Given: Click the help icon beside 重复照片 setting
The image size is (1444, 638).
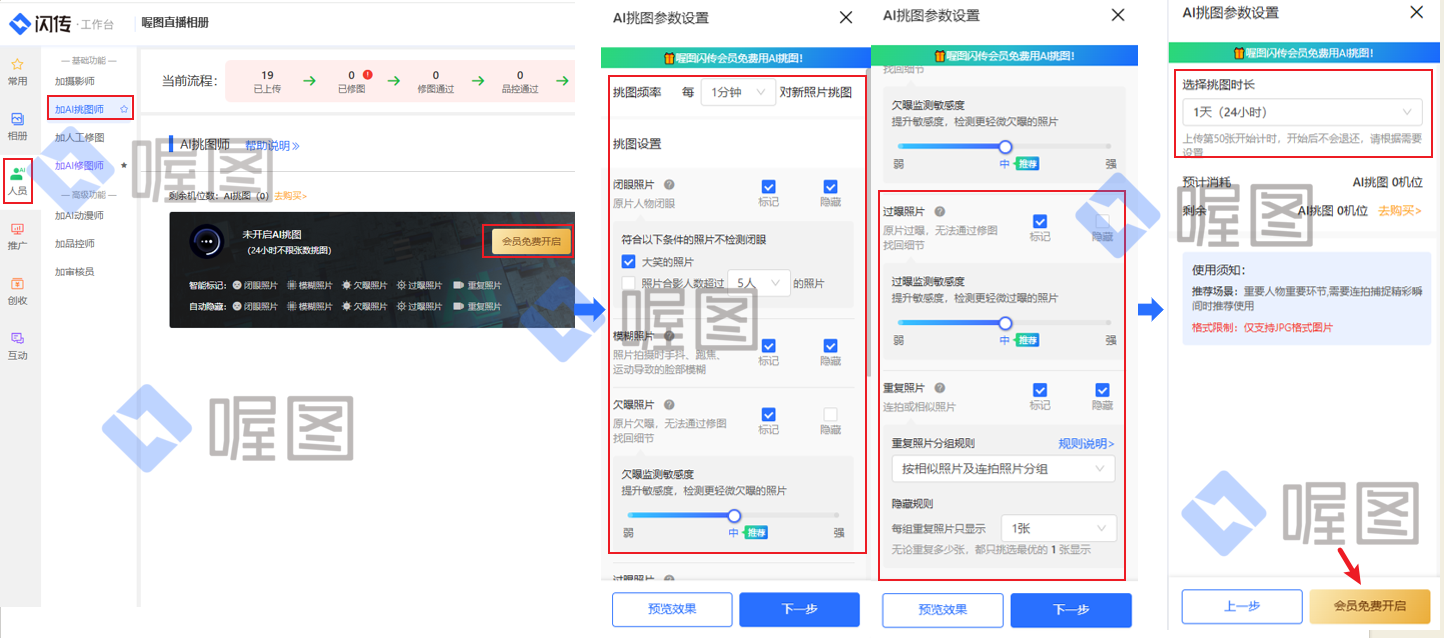Looking at the screenshot, I should [939, 388].
